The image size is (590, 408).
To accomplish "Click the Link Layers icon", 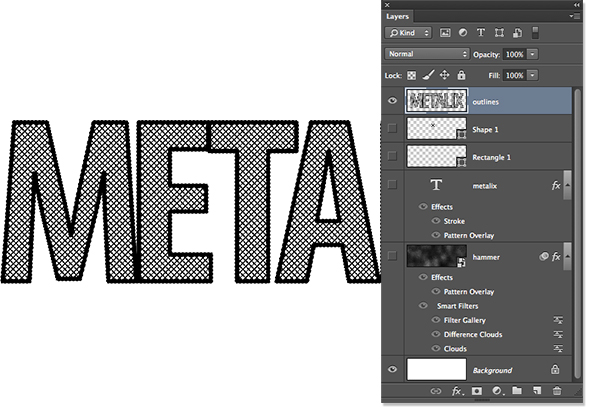I will [436, 391].
